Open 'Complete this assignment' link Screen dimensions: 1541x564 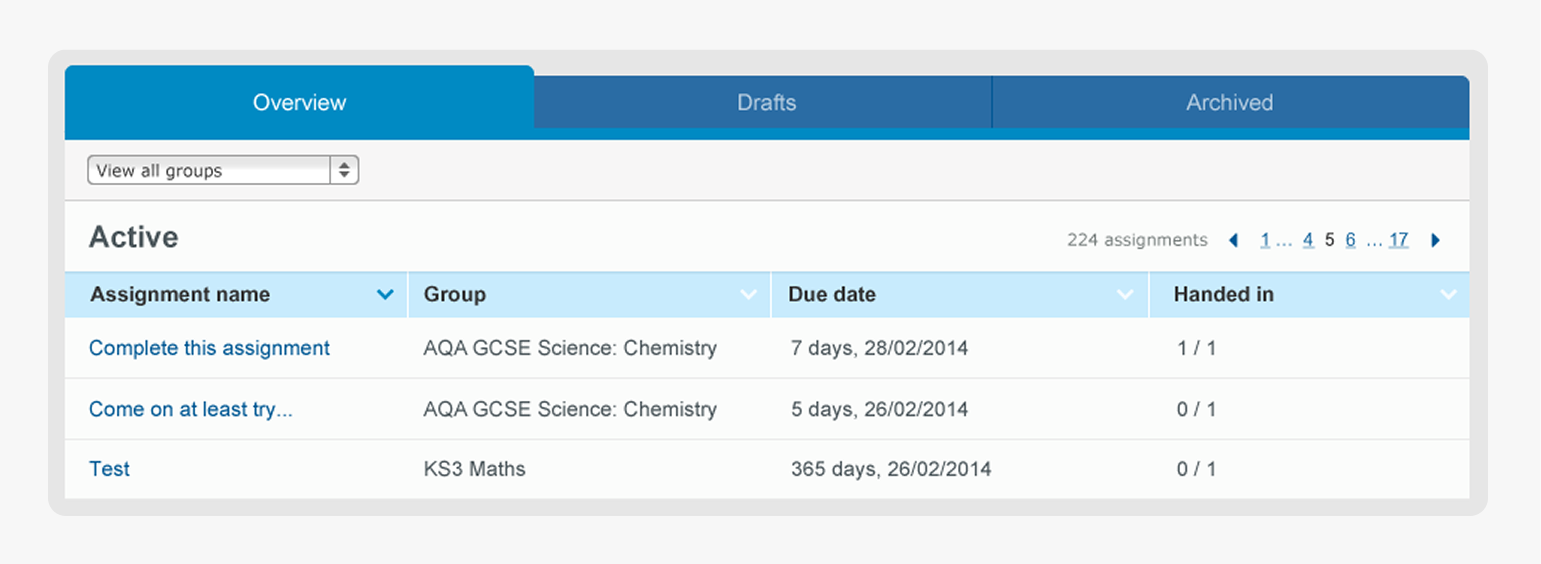click(209, 348)
